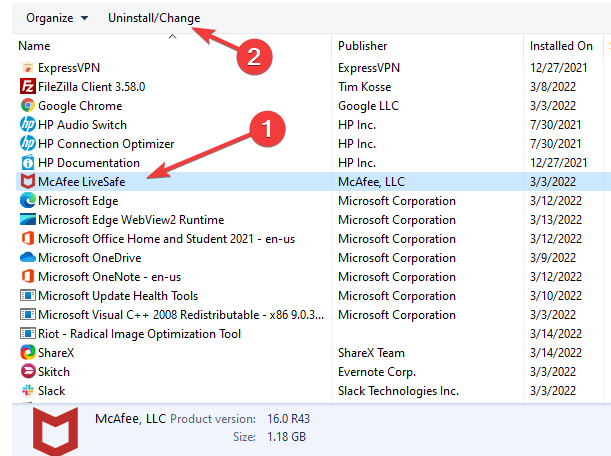Click the product version 16.0 R43 value
This screenshot has height=456, width=611.
pyautogui.click(x=288, y=419)
